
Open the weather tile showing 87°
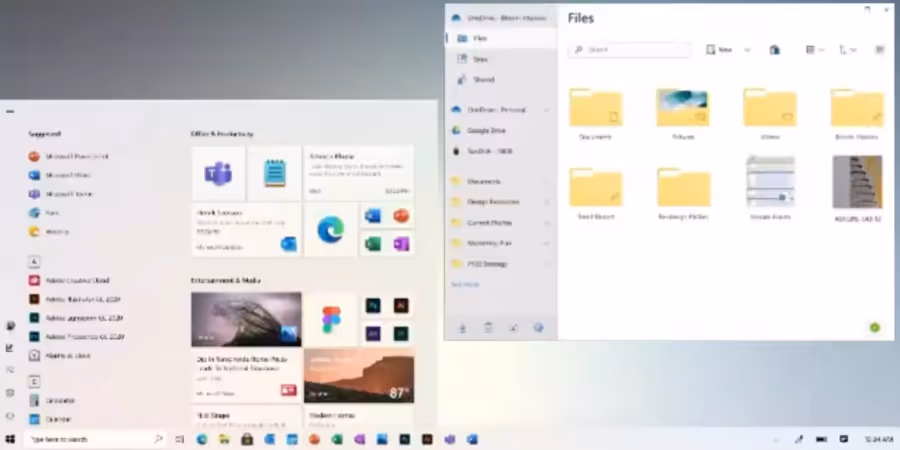coord(359,375)
